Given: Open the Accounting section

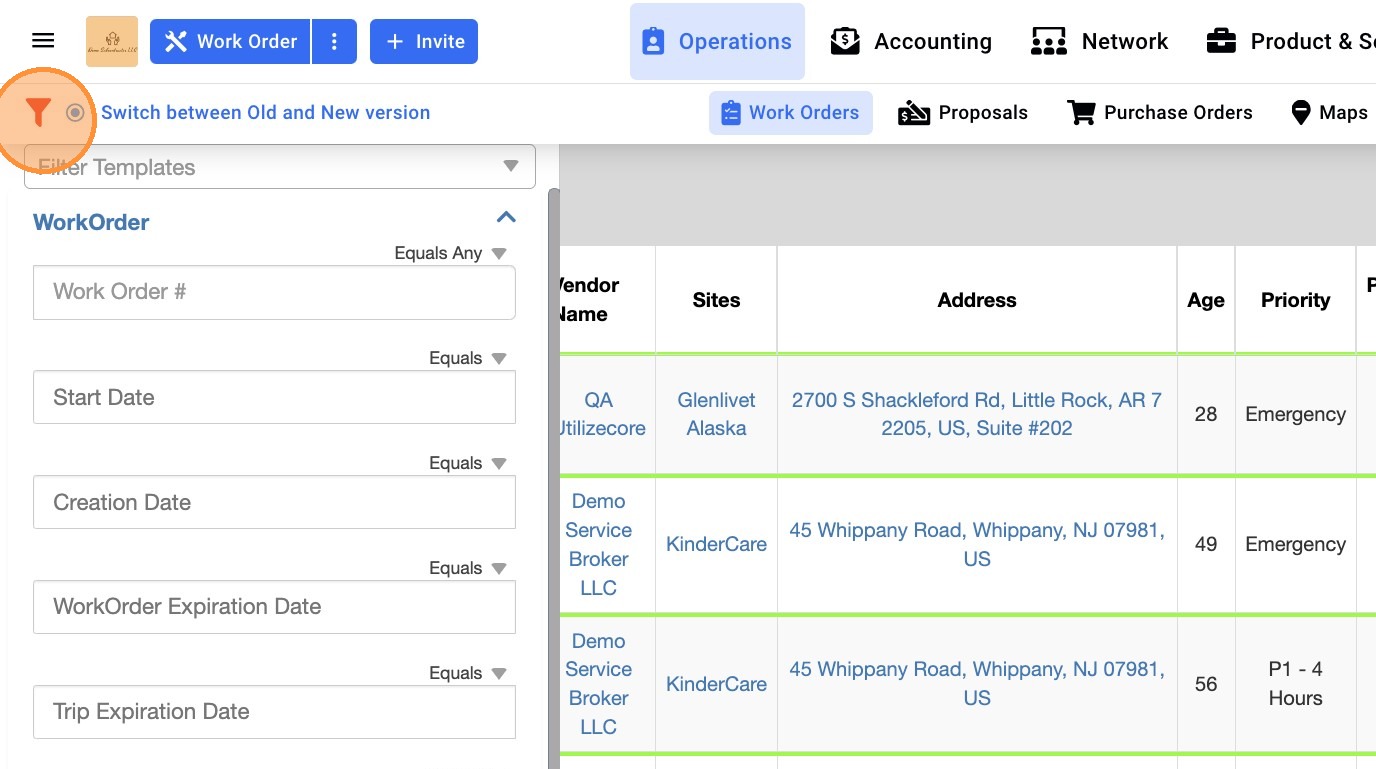Looking at the screenshot, I should [x=911, y=42].
